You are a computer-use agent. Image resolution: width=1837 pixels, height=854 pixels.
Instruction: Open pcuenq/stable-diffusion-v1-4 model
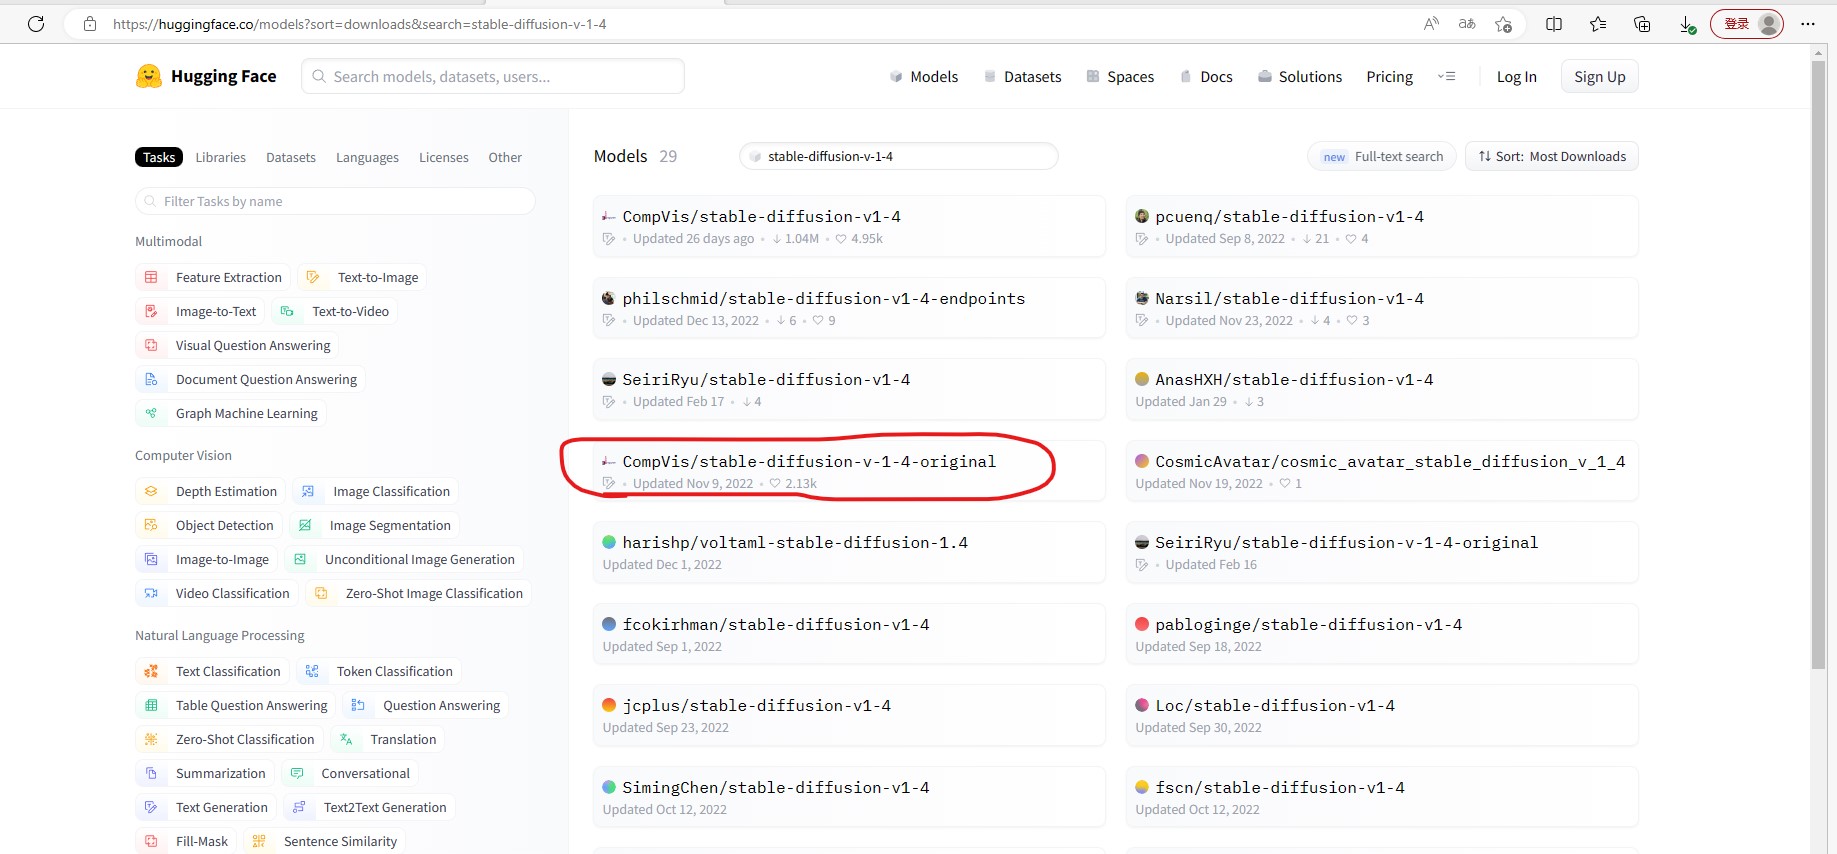point(1382,226)
